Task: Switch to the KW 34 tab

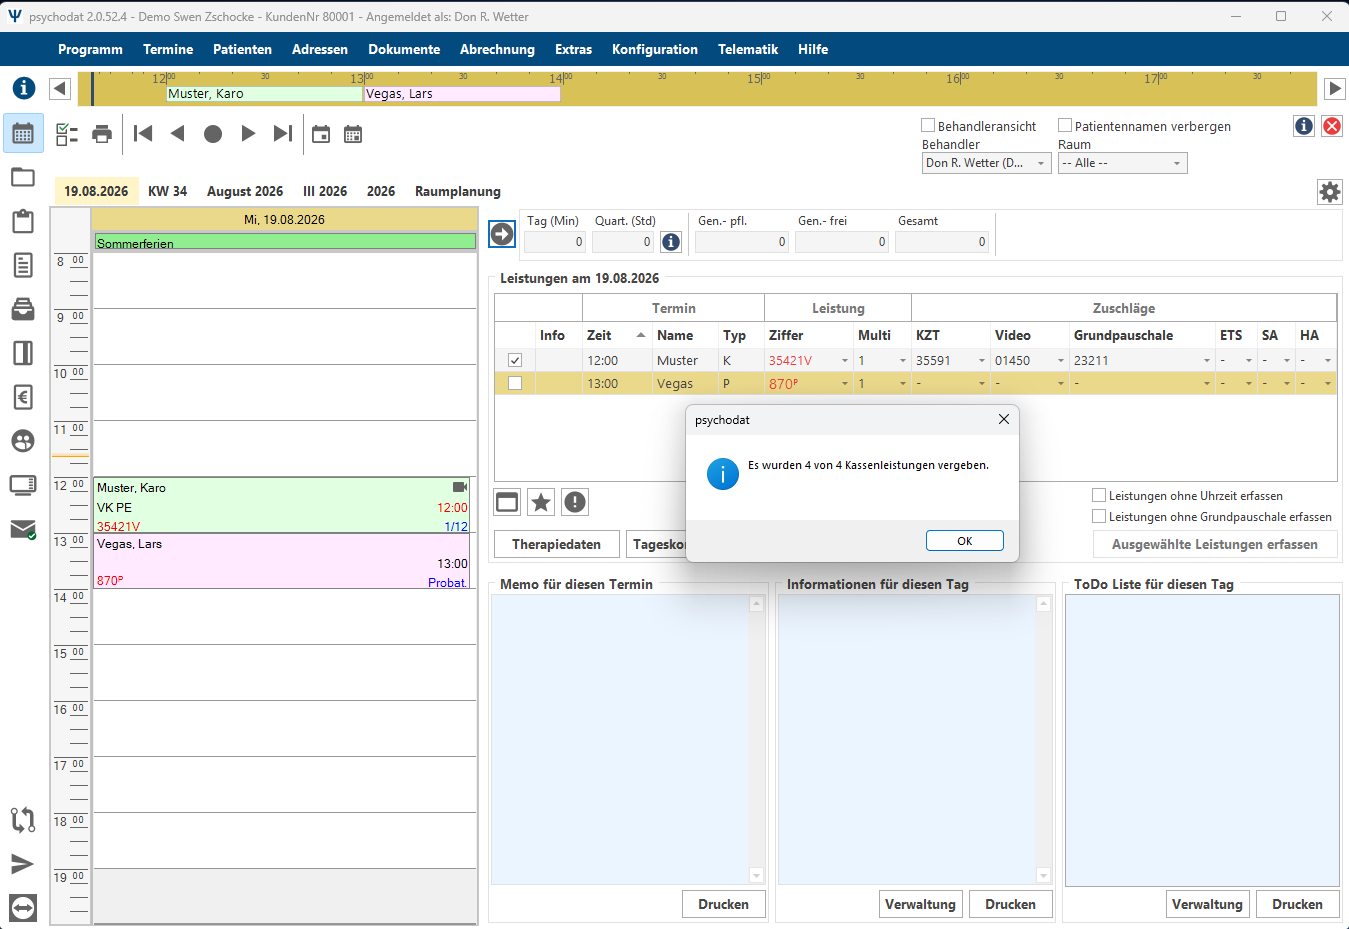Action: (x=168, y=191)
